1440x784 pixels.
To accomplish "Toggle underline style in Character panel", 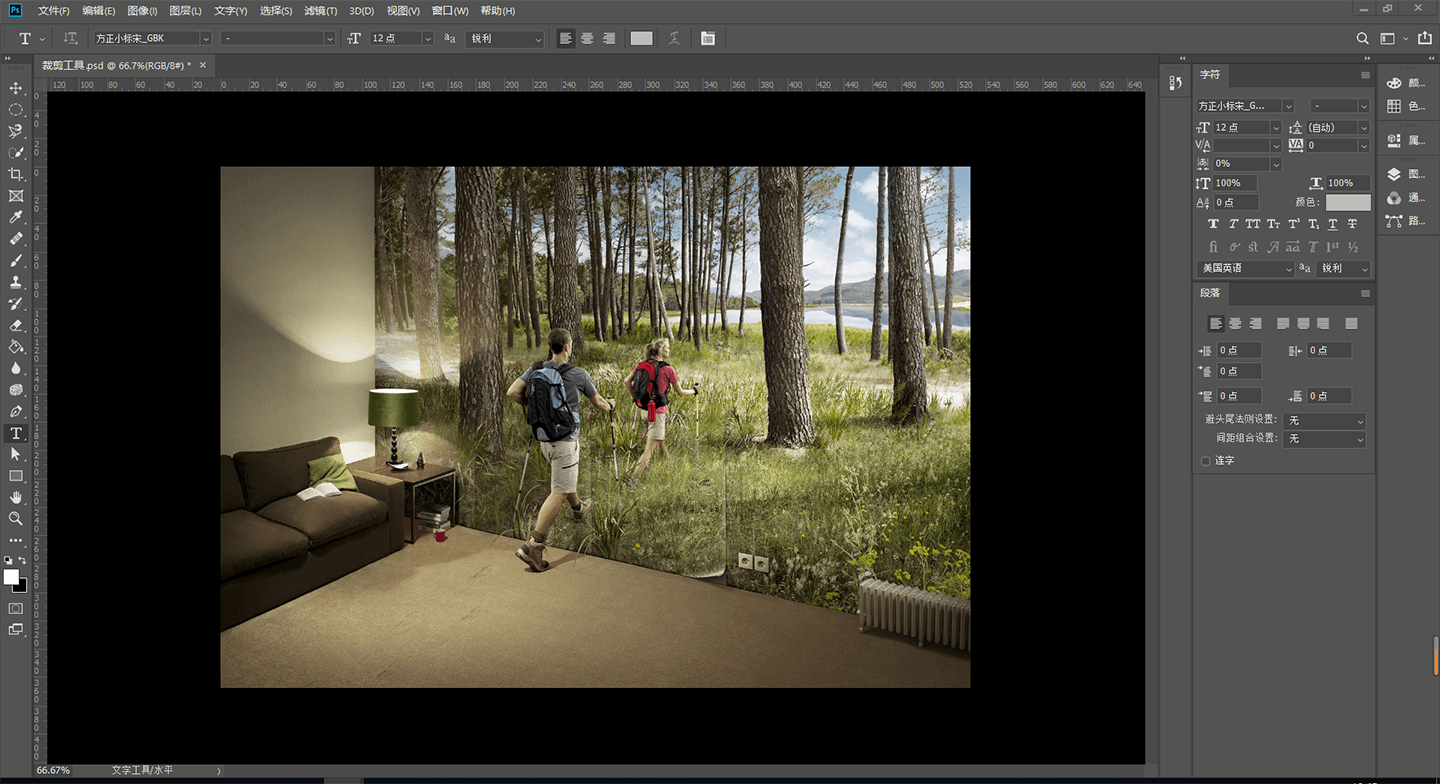I will pyautogui.click(x=1332, y=224).
